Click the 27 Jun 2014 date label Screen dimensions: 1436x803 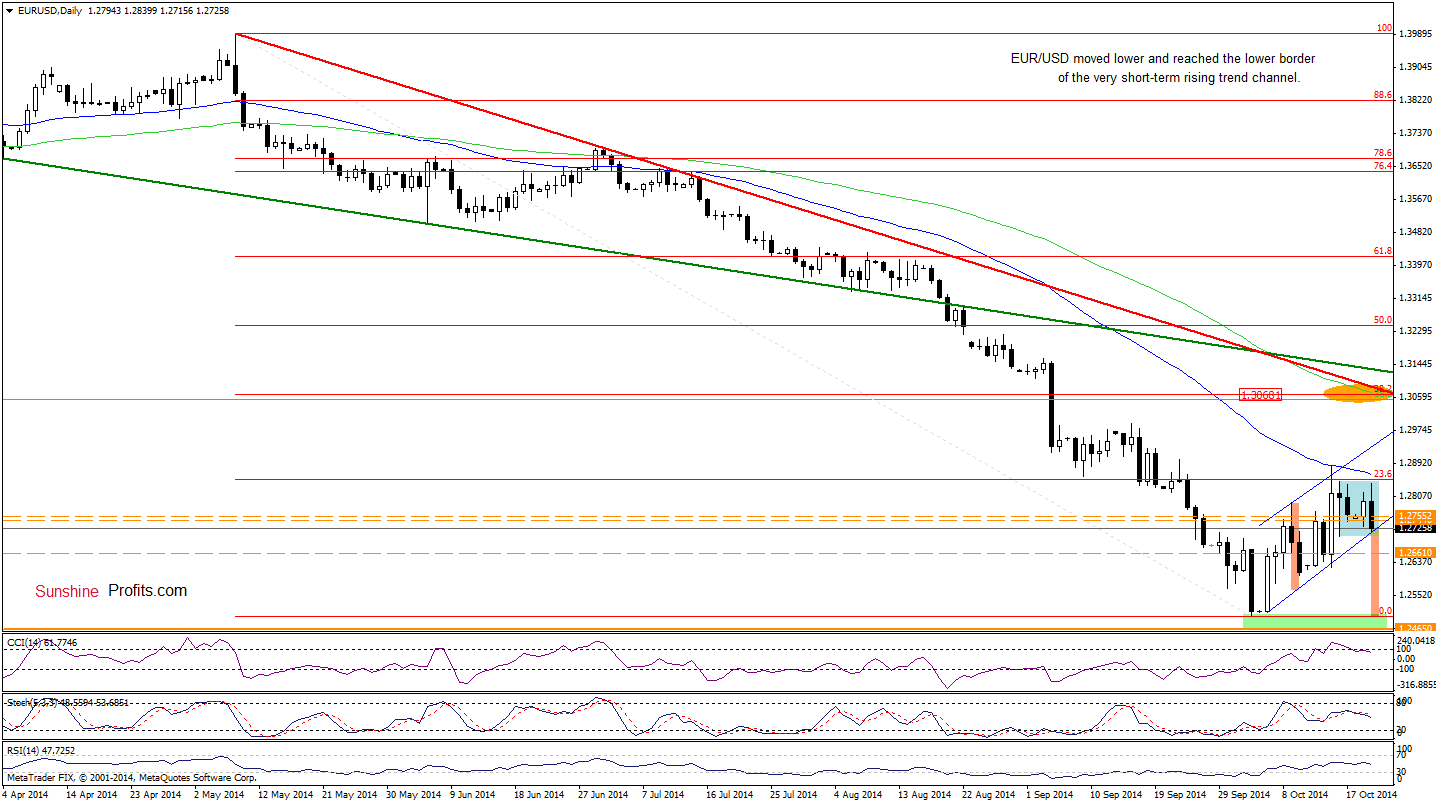coord(603,794)
